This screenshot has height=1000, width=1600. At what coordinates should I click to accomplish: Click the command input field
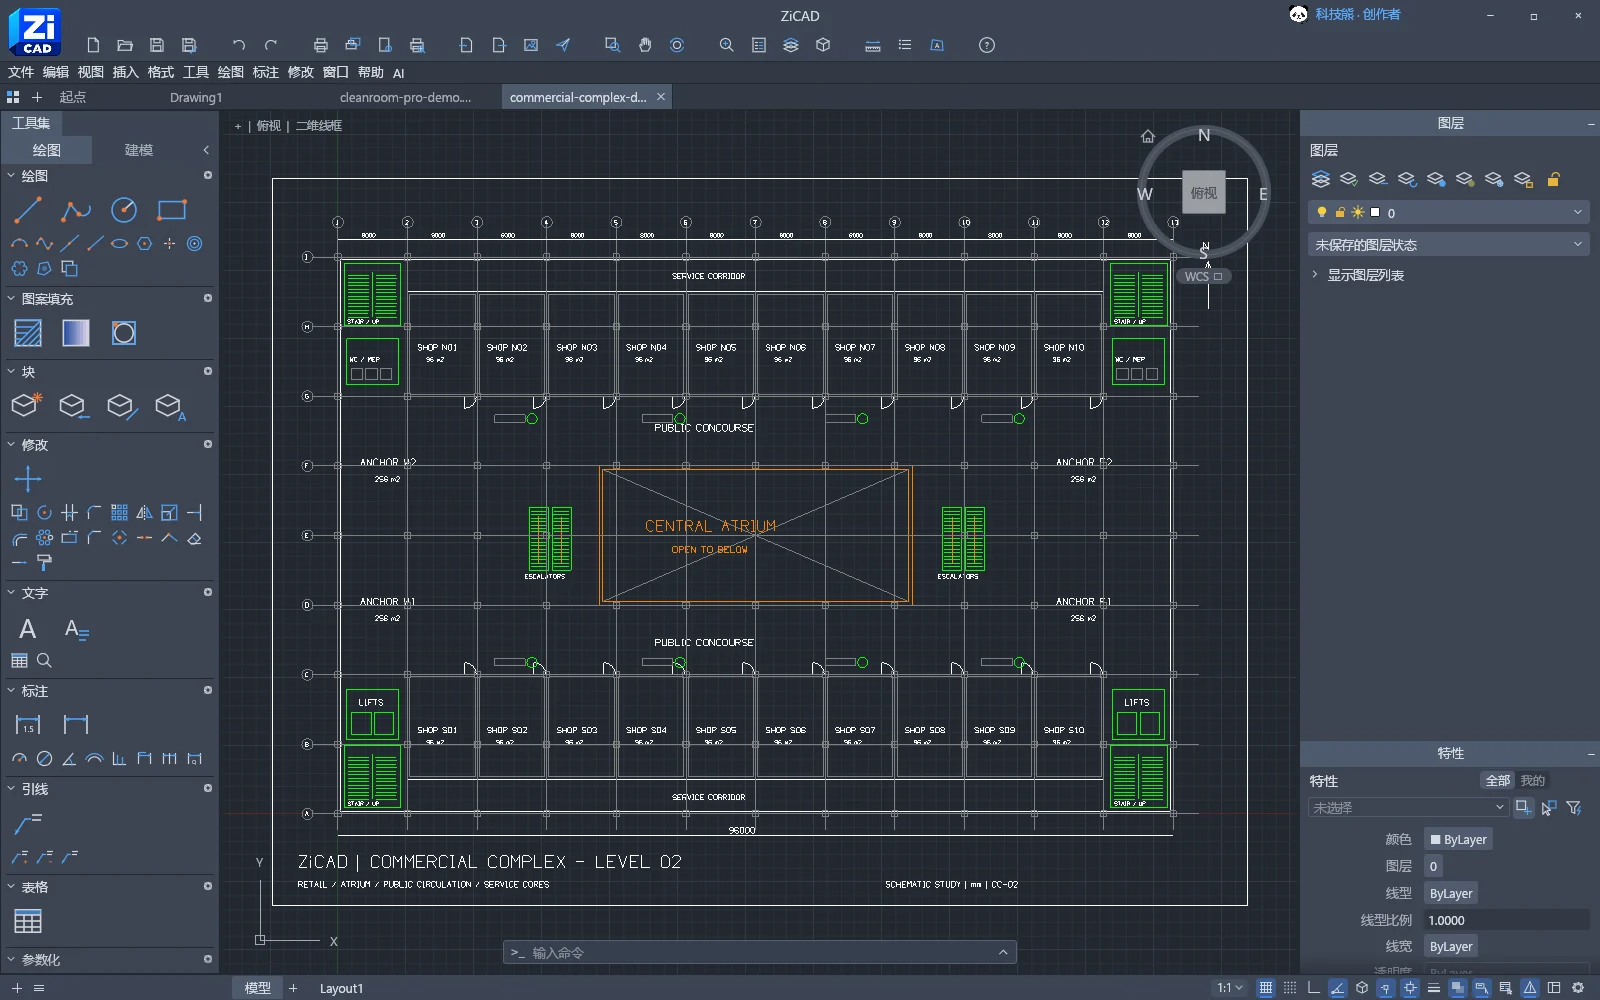coord(760,953)
